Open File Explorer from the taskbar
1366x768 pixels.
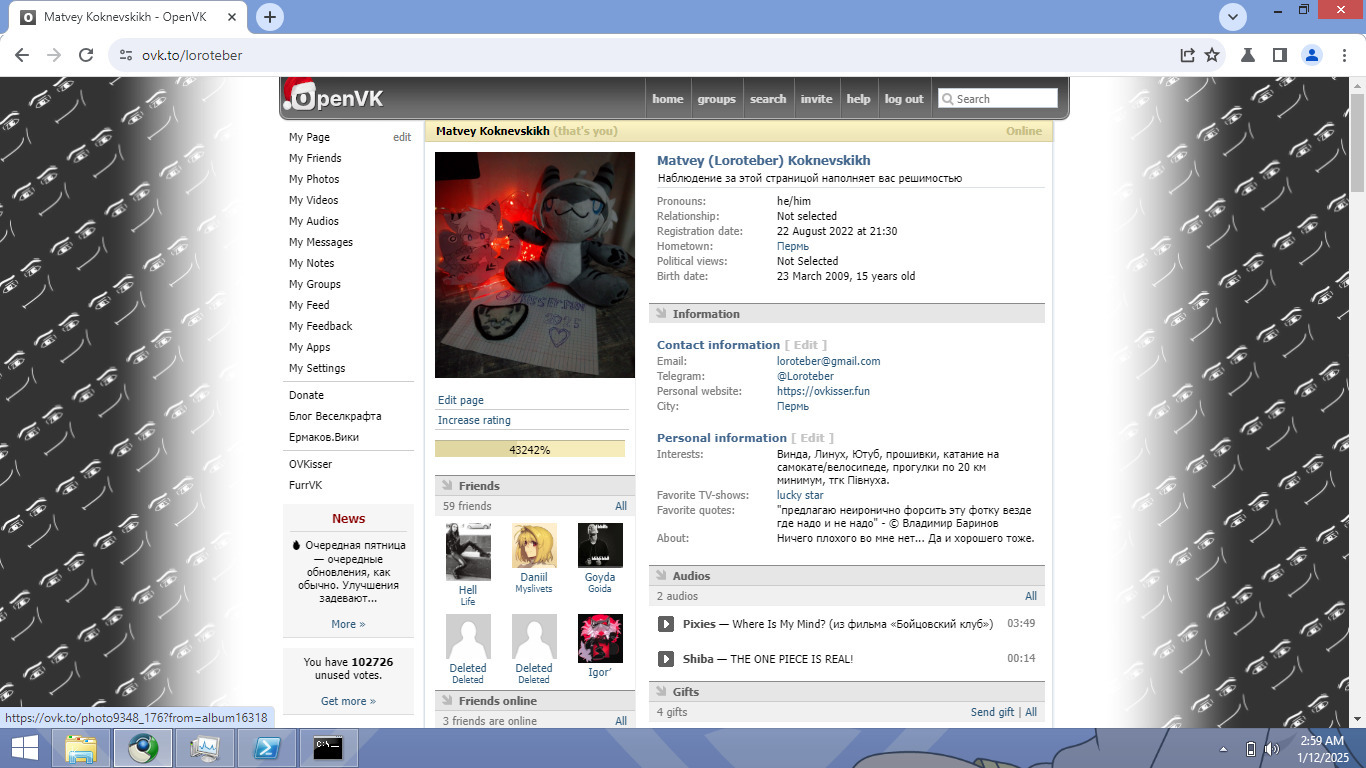(81, 748)
